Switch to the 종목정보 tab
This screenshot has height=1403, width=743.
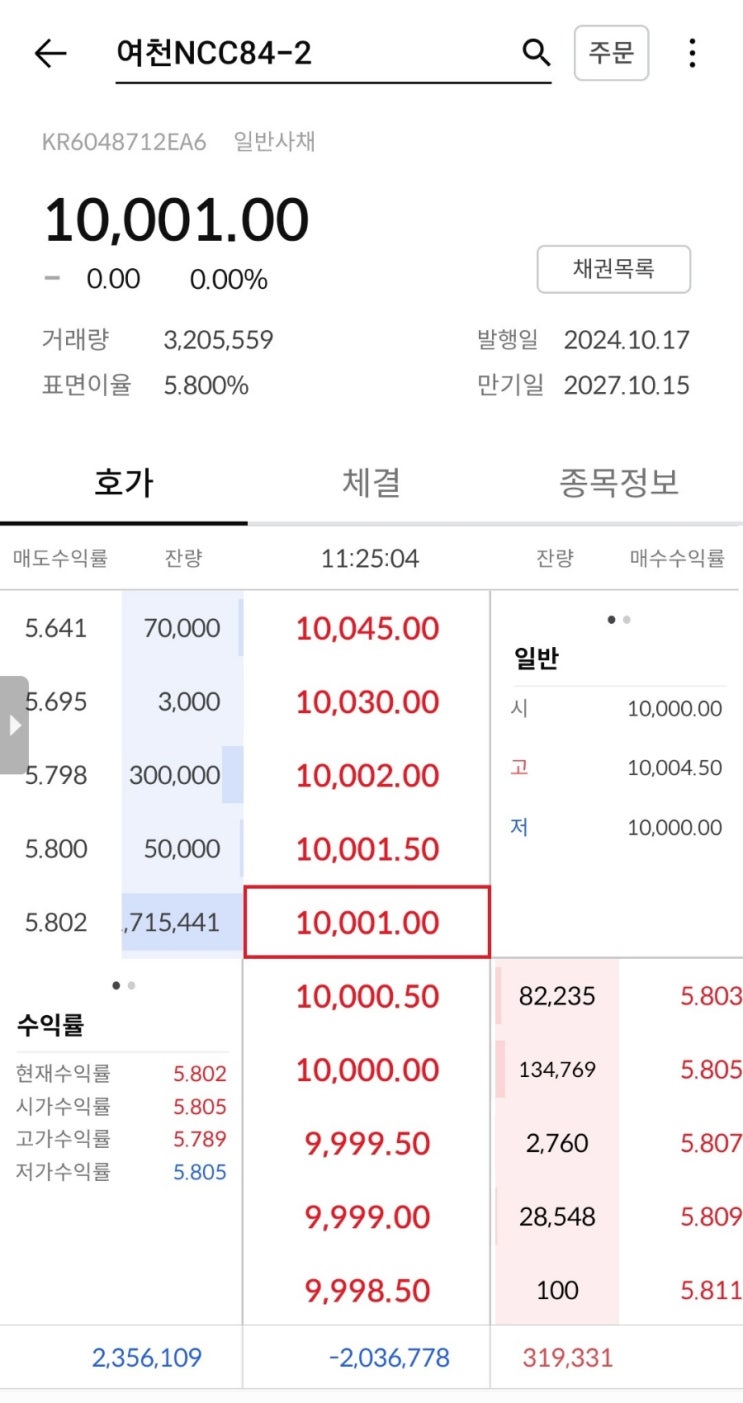click(619, 483)
